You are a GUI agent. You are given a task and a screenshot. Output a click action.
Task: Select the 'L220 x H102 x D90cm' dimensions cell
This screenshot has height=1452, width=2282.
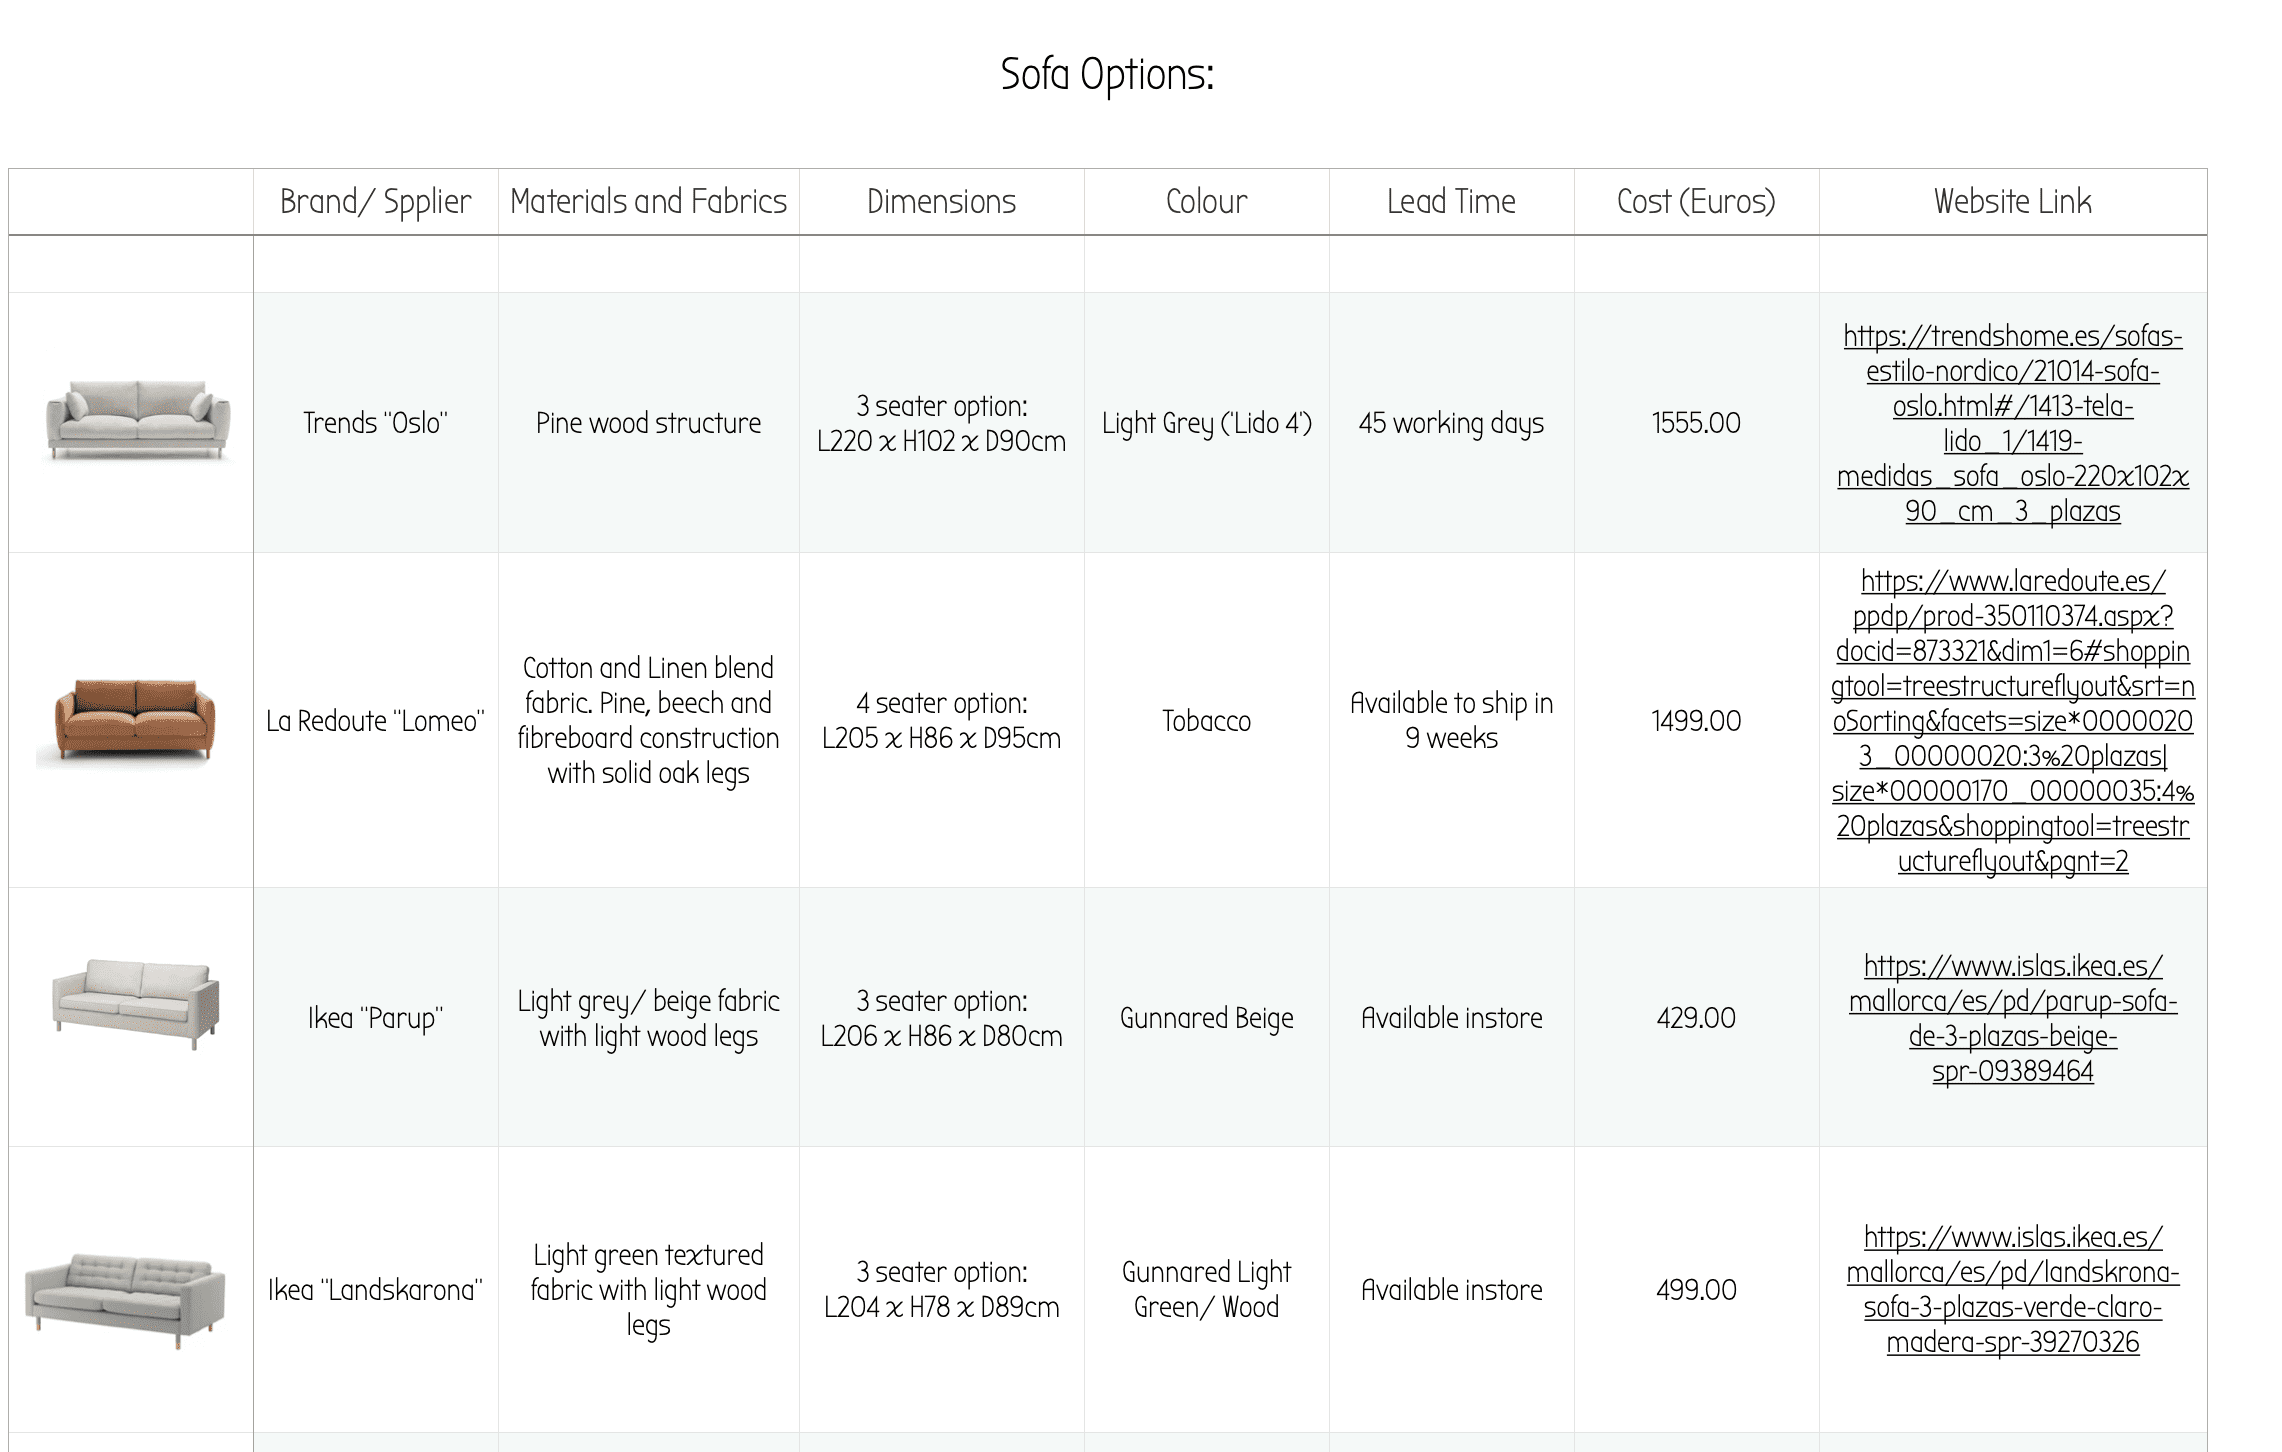tap(941, 423)
